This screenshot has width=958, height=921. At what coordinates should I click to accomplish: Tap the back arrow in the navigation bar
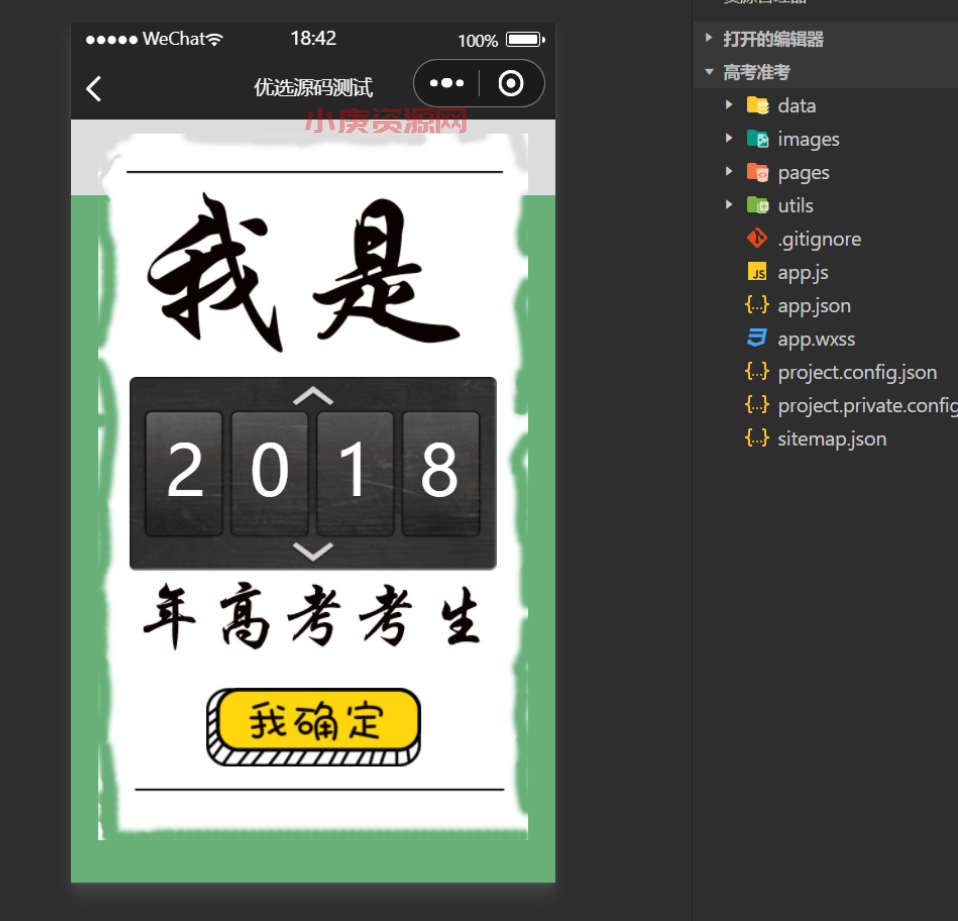pos(94,89)
